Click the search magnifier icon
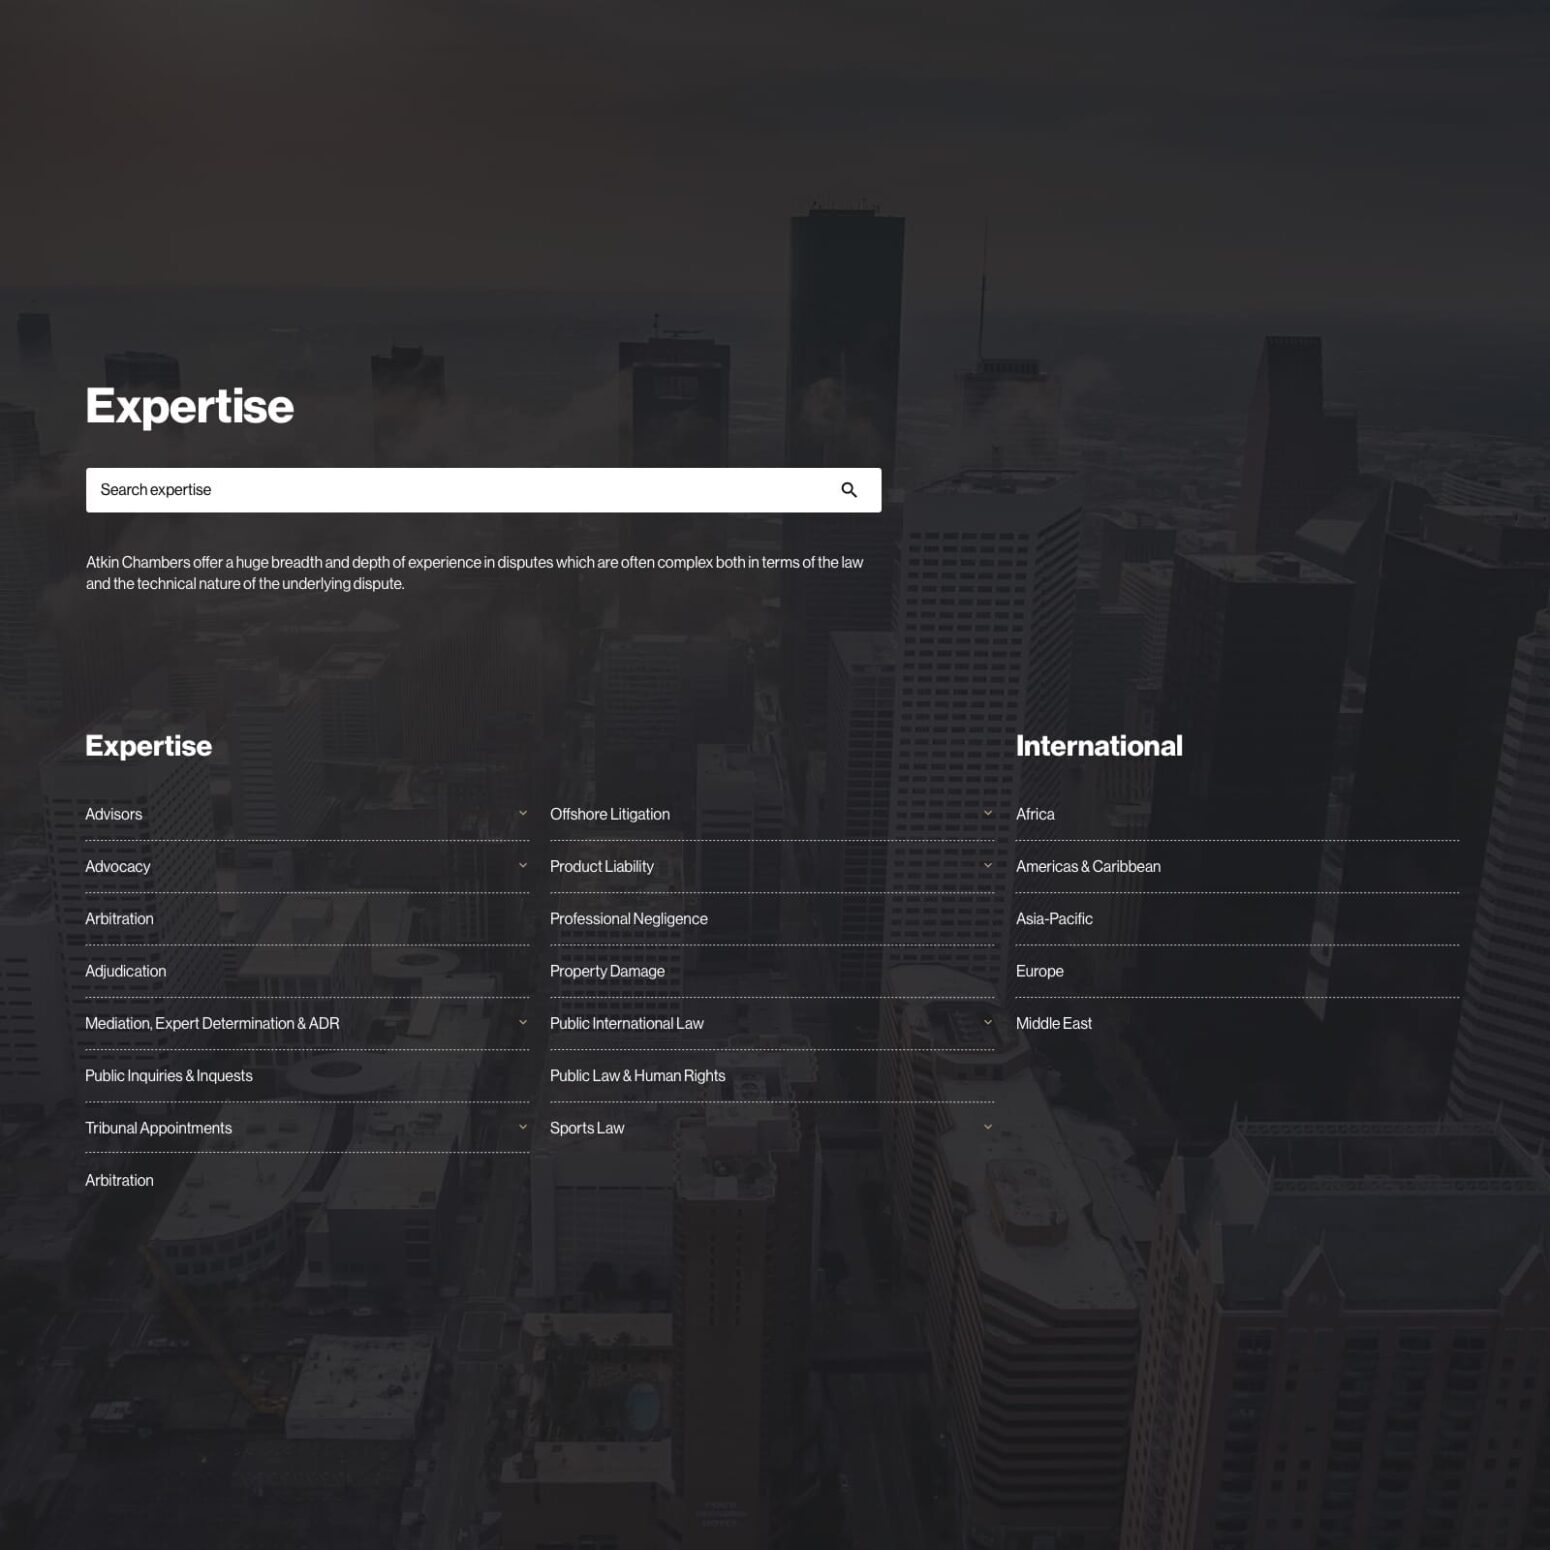 coord(849,490)
